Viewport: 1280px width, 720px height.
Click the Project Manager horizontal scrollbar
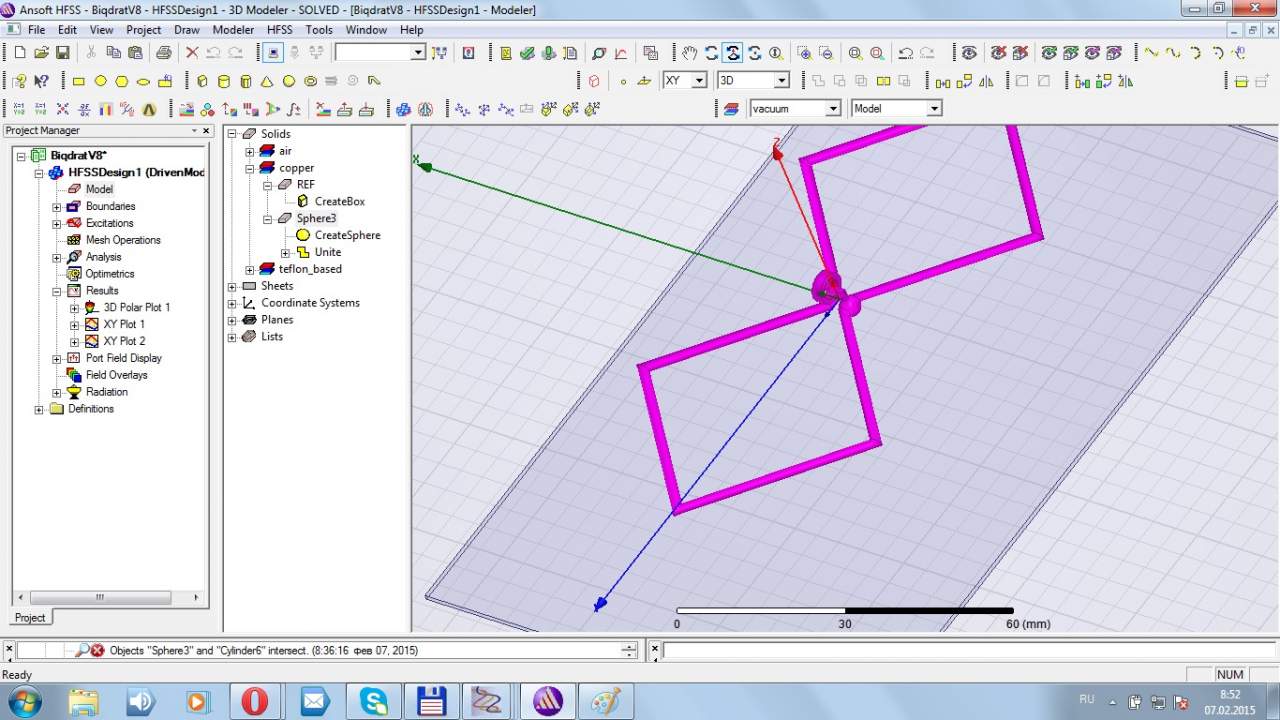click(x=100, y=597)
